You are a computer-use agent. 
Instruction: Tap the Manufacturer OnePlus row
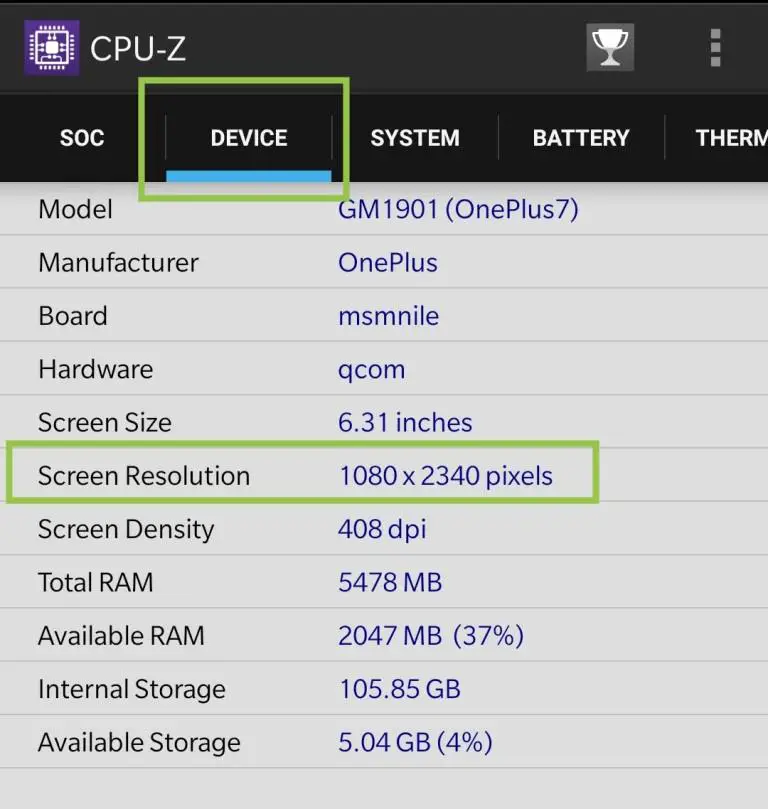[384, 262]
